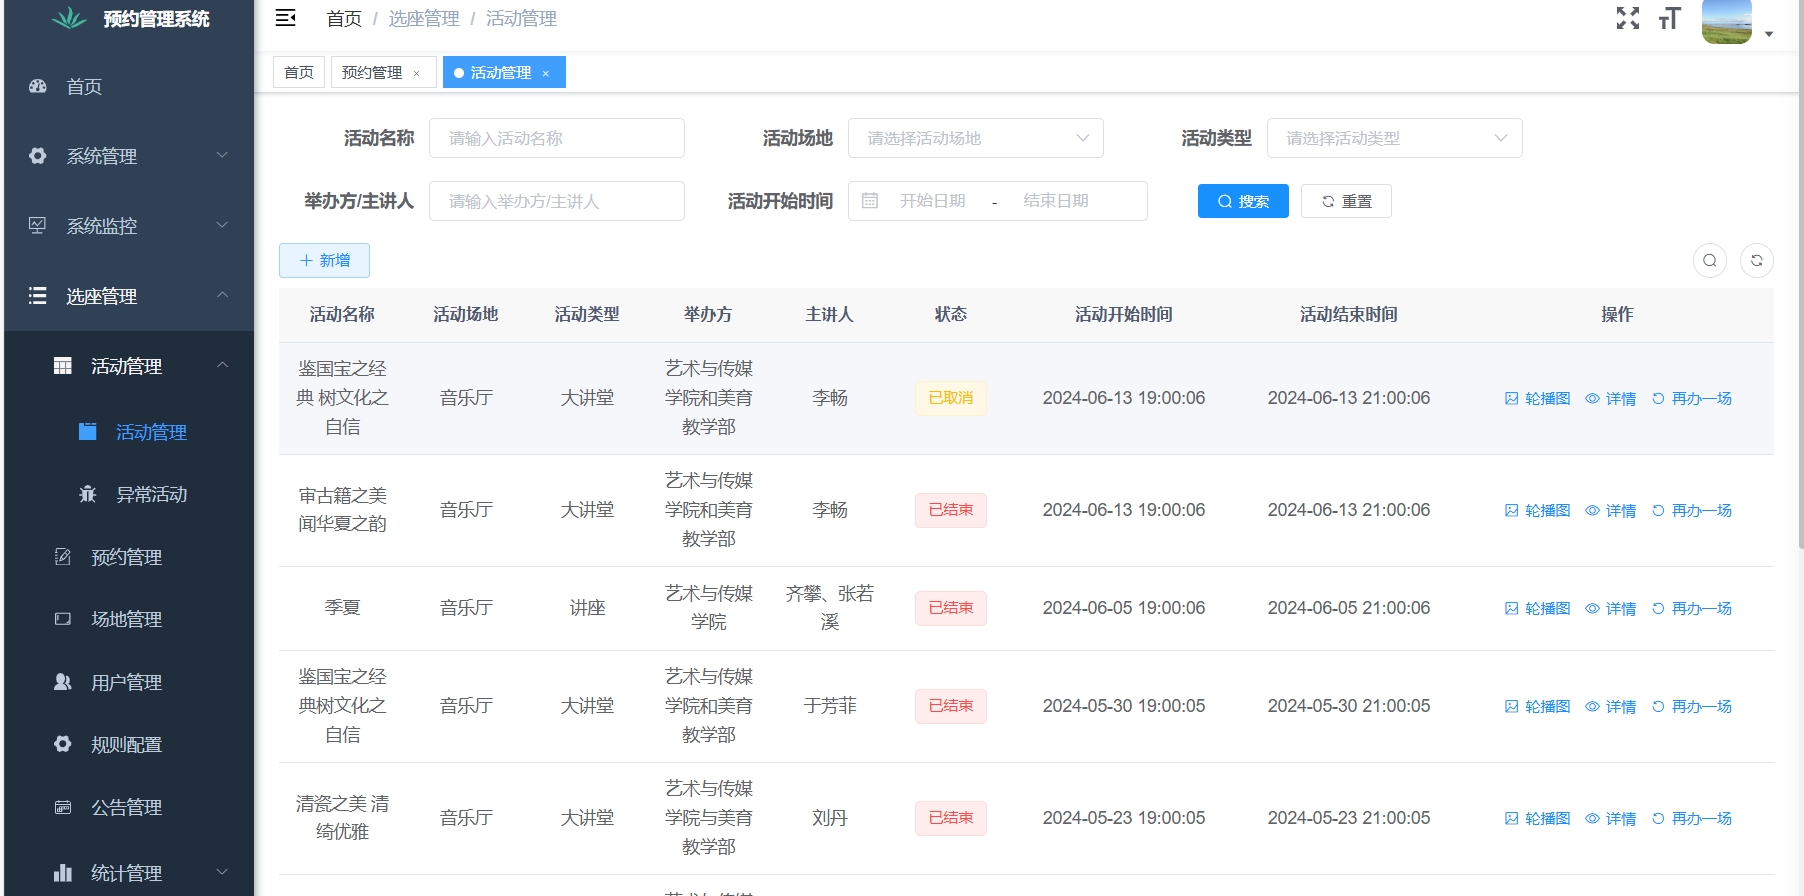This screenshot has width=1804, height=896.
Task: Close the 活动管理 page tab
Action: tap(546, 73)
